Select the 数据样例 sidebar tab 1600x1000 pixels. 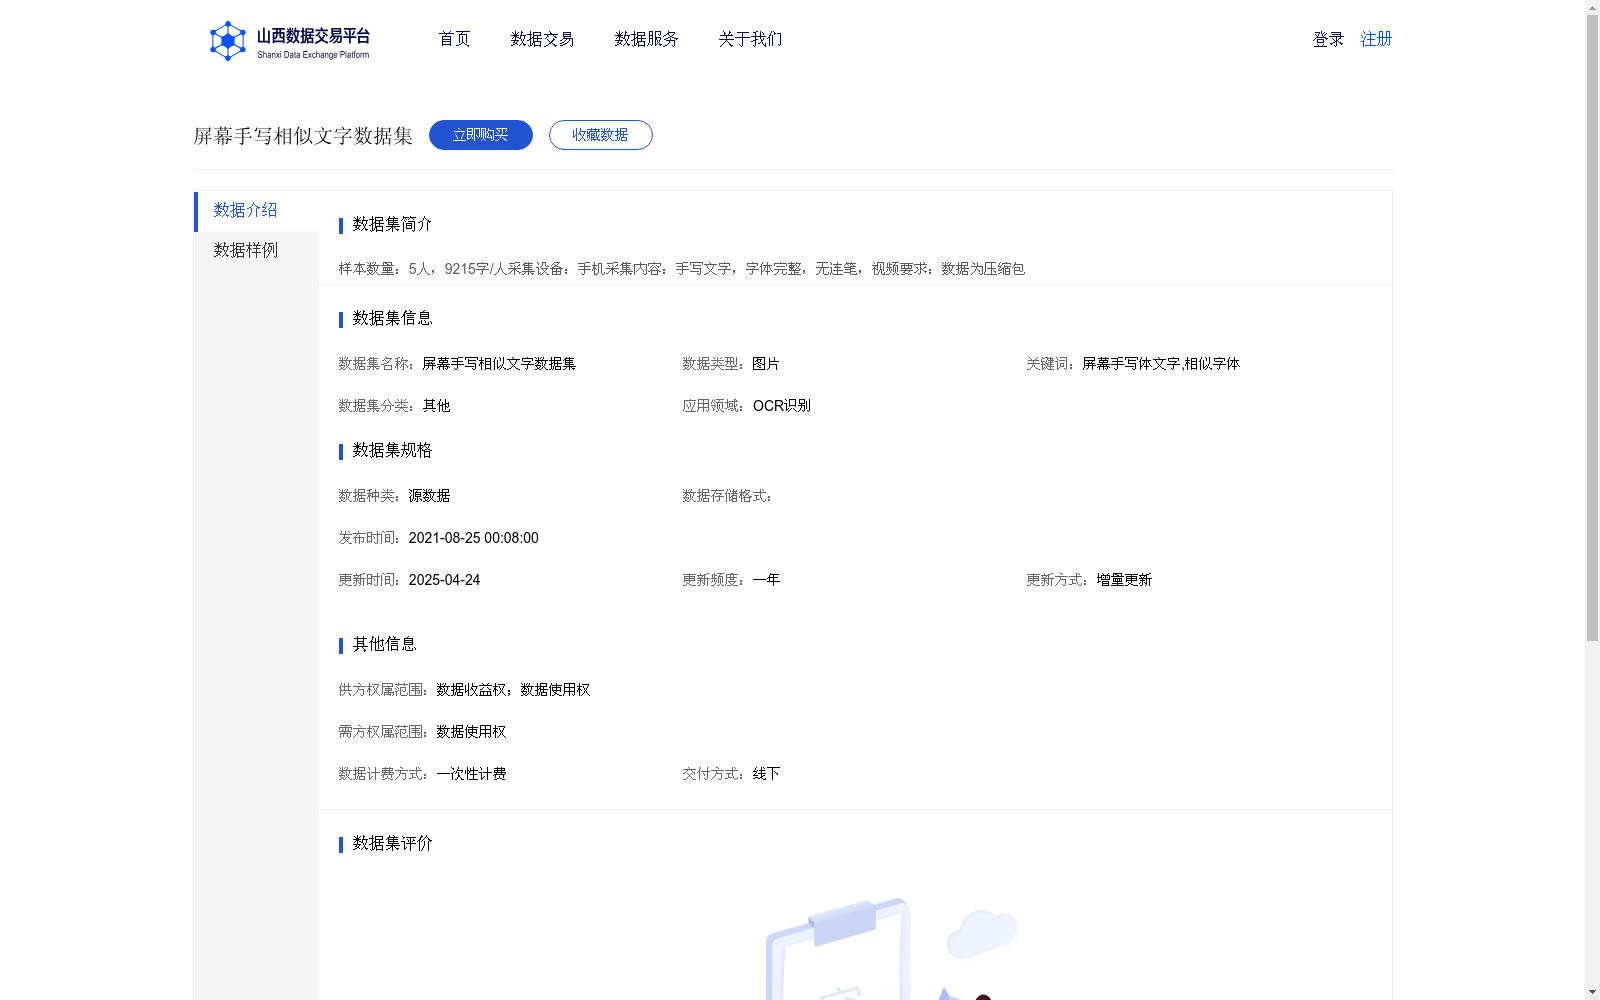pos(256,250)
